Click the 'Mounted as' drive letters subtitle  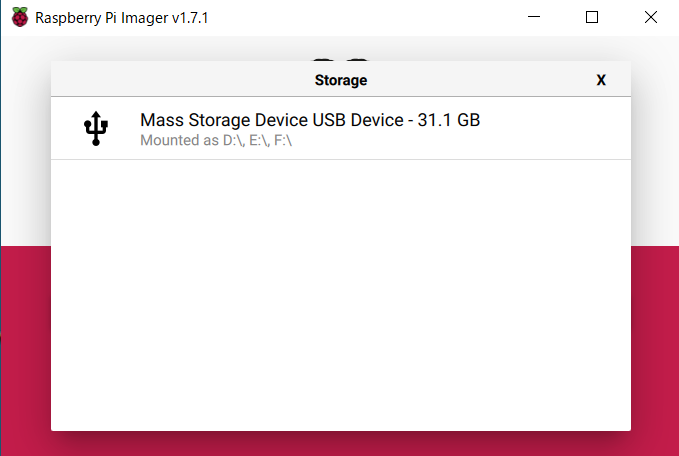(216, 140)
